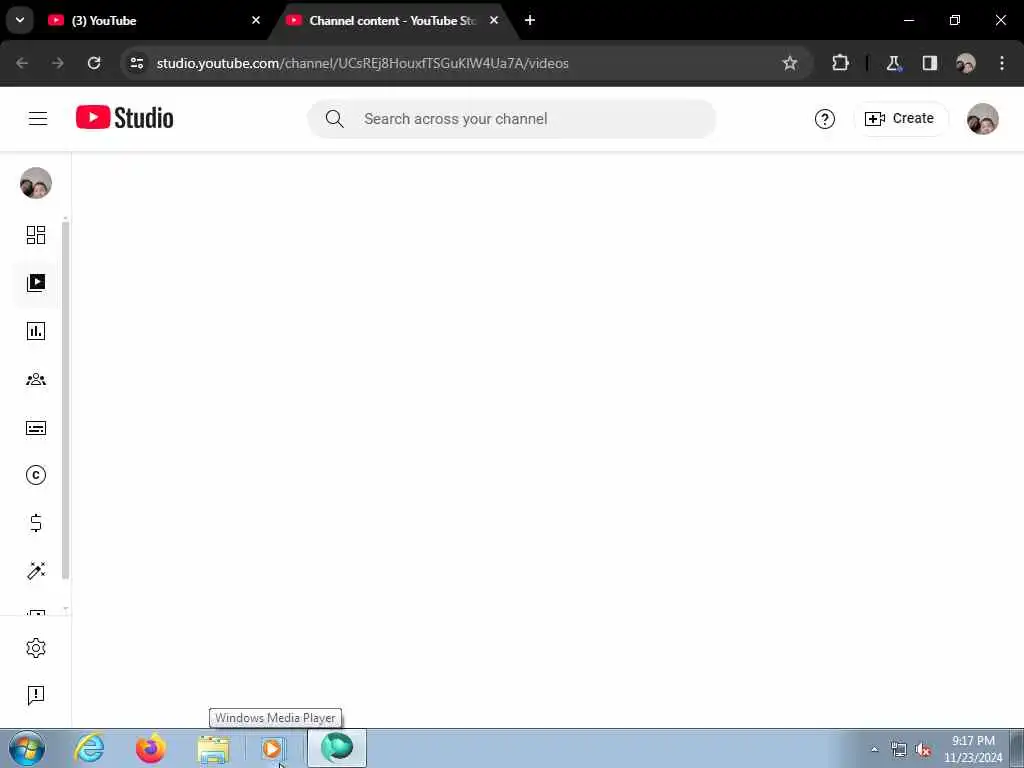1024x768 pixels.
Task: Open the Copyright sidebar icon
Action: click(36, 475)
